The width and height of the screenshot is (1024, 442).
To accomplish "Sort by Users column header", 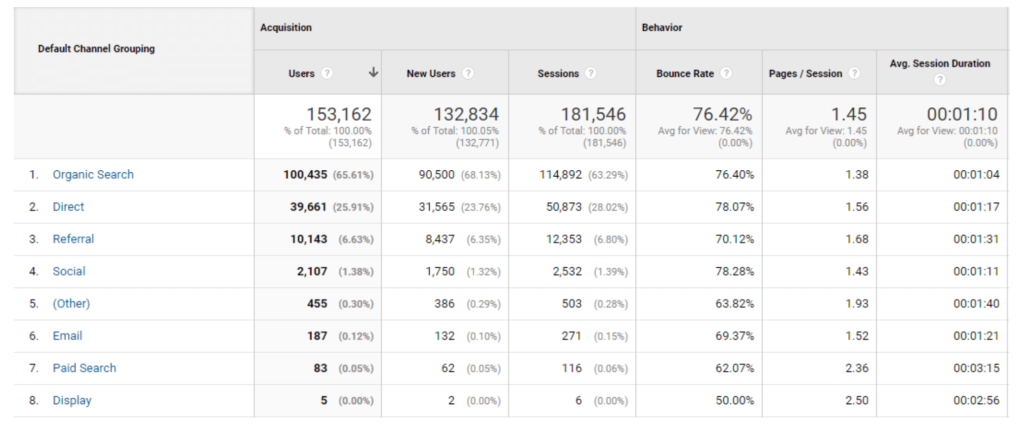I will click(x=302, y=74).
